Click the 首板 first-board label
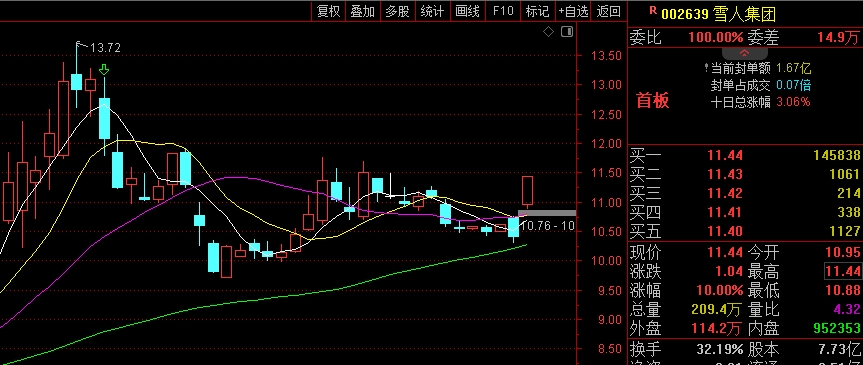863x365 pixels. [x=653, y=101]
